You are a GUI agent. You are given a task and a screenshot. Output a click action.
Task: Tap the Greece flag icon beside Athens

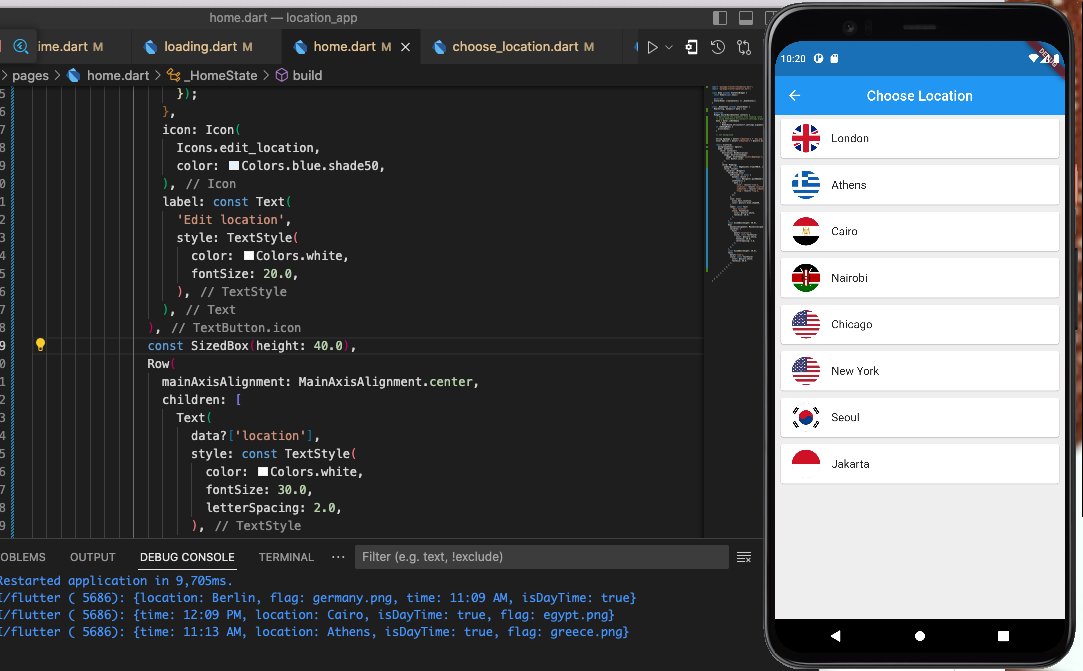pos(805,185)
